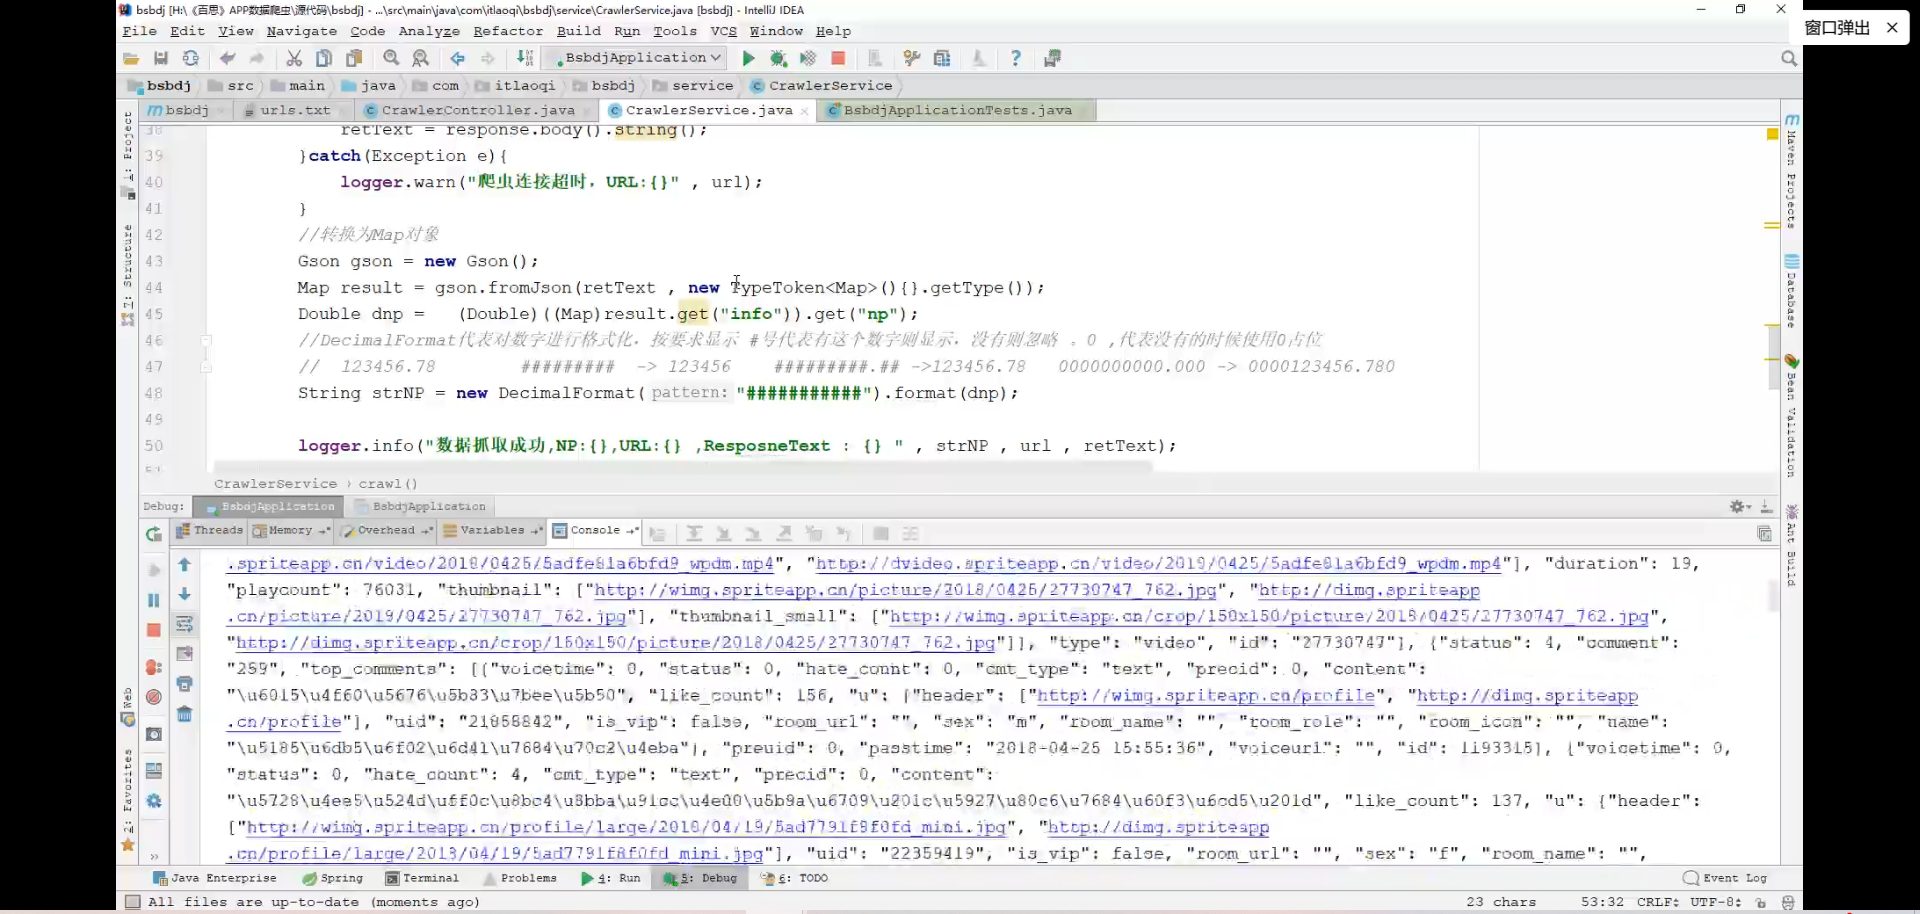Pause the program in Debug panel
The image size is (1920, 914).
[x=153, y=600]
